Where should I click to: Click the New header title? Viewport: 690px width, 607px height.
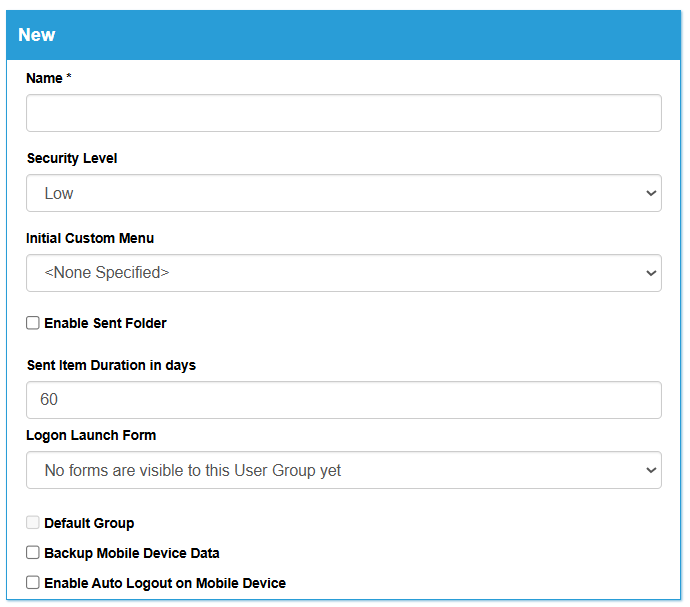(37, 35)
